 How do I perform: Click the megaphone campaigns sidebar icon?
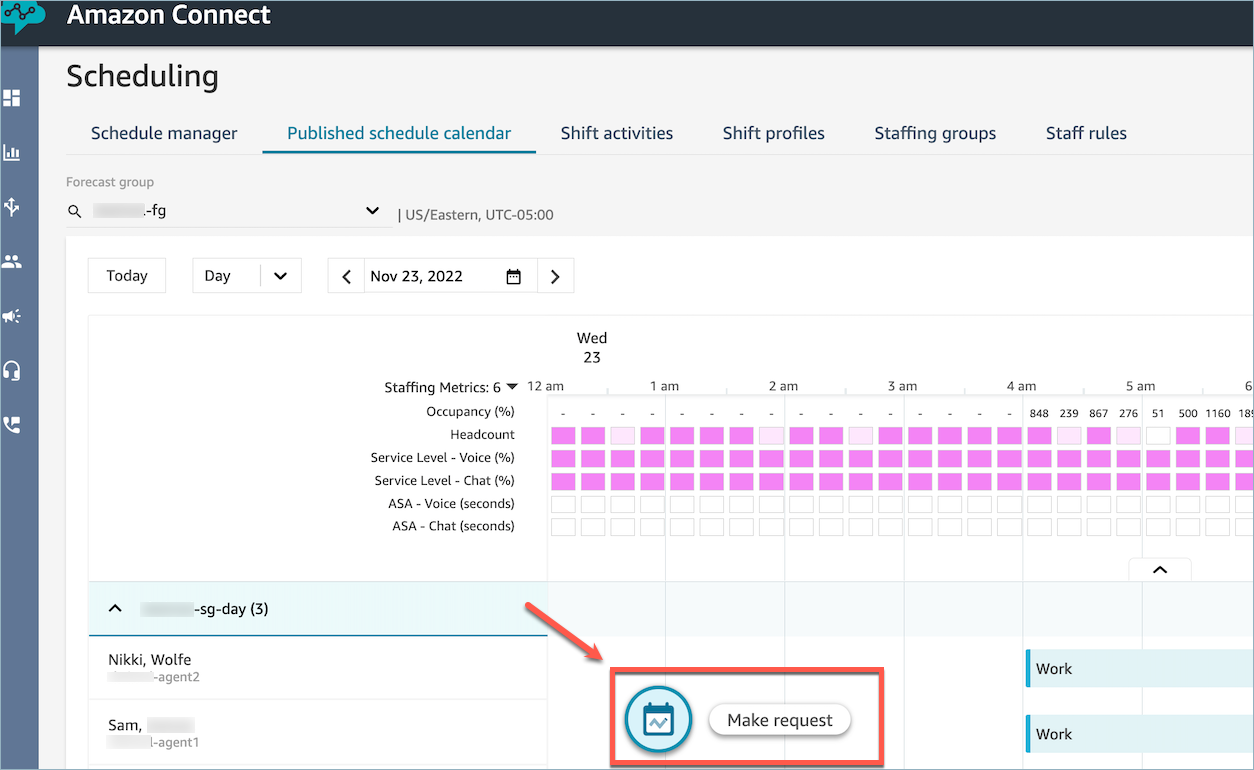tap(12, 316)
